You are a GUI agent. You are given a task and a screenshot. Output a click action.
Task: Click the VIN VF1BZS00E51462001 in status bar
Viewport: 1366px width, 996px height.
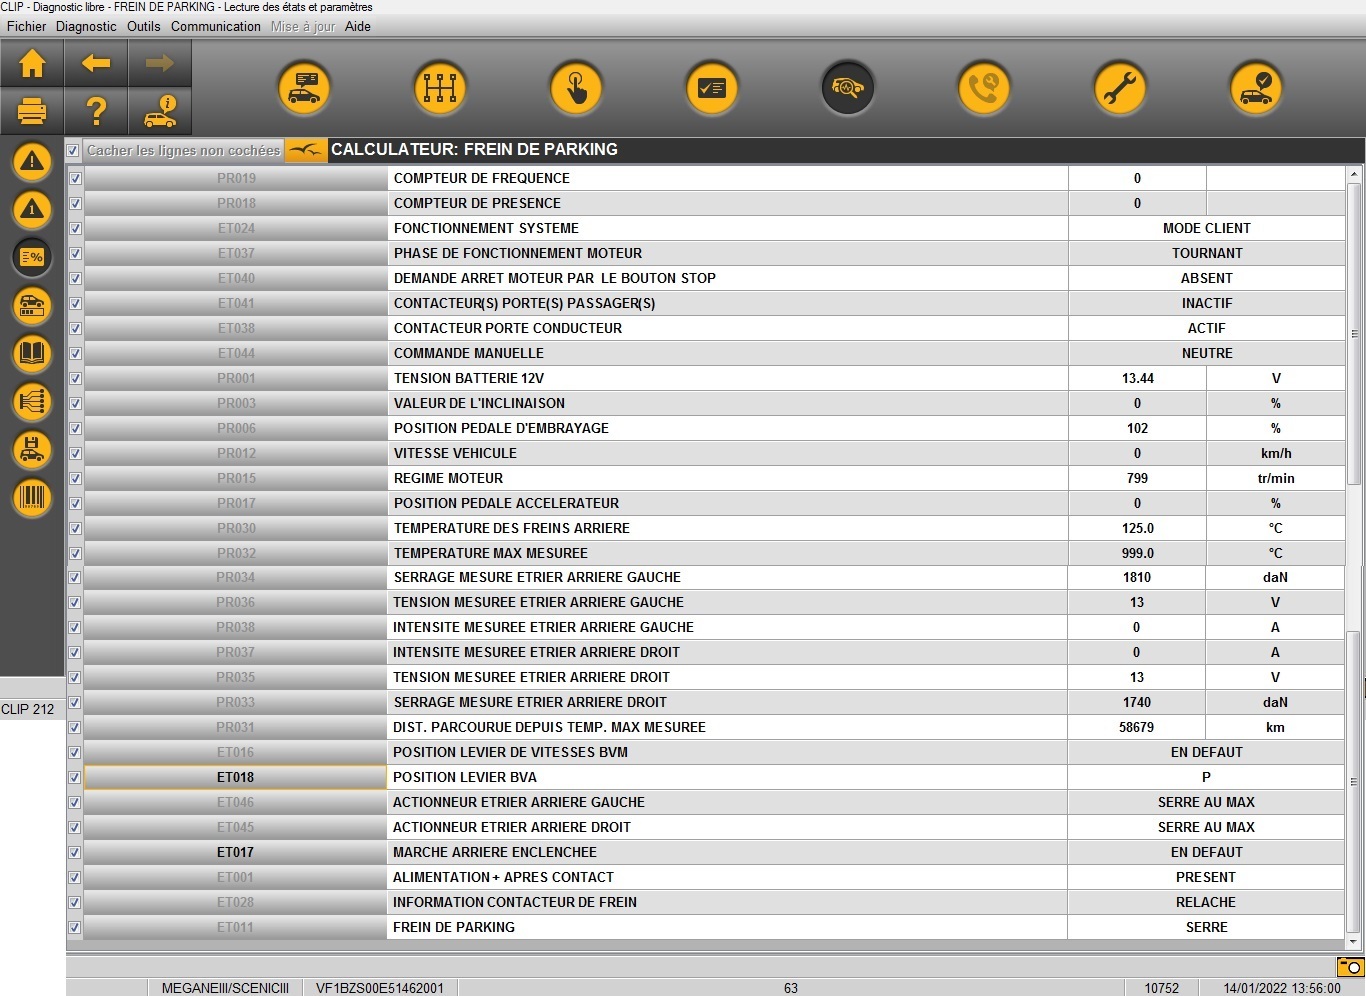pos(380,988)
